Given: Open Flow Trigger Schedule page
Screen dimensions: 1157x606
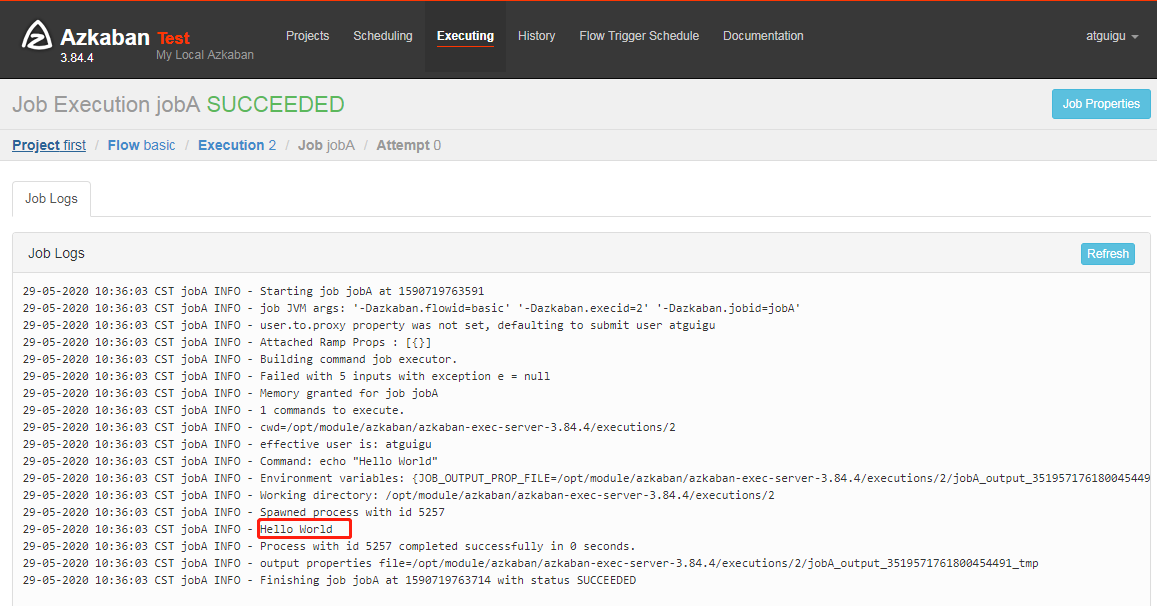Looking at the screenshot, I should (x=639, y=35).
